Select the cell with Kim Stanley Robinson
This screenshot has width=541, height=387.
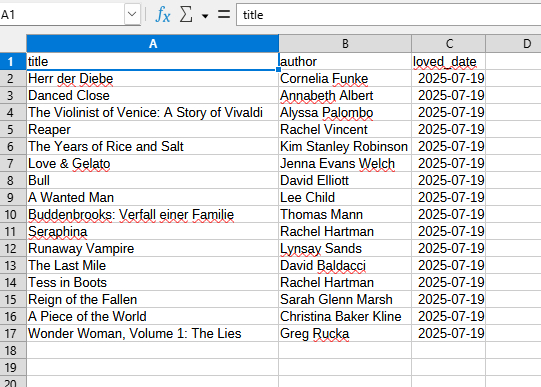click(x=345, y=146)
